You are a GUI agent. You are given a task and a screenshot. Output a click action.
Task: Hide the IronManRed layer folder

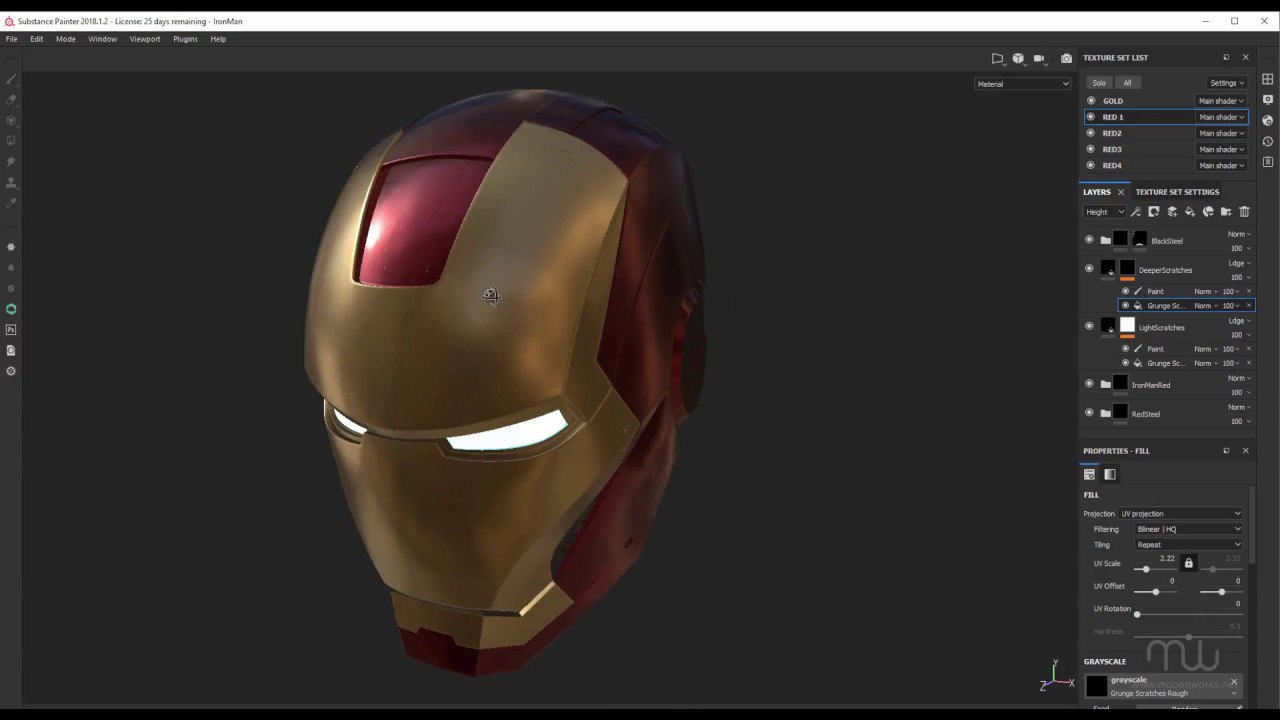(x=1089, y=384)
